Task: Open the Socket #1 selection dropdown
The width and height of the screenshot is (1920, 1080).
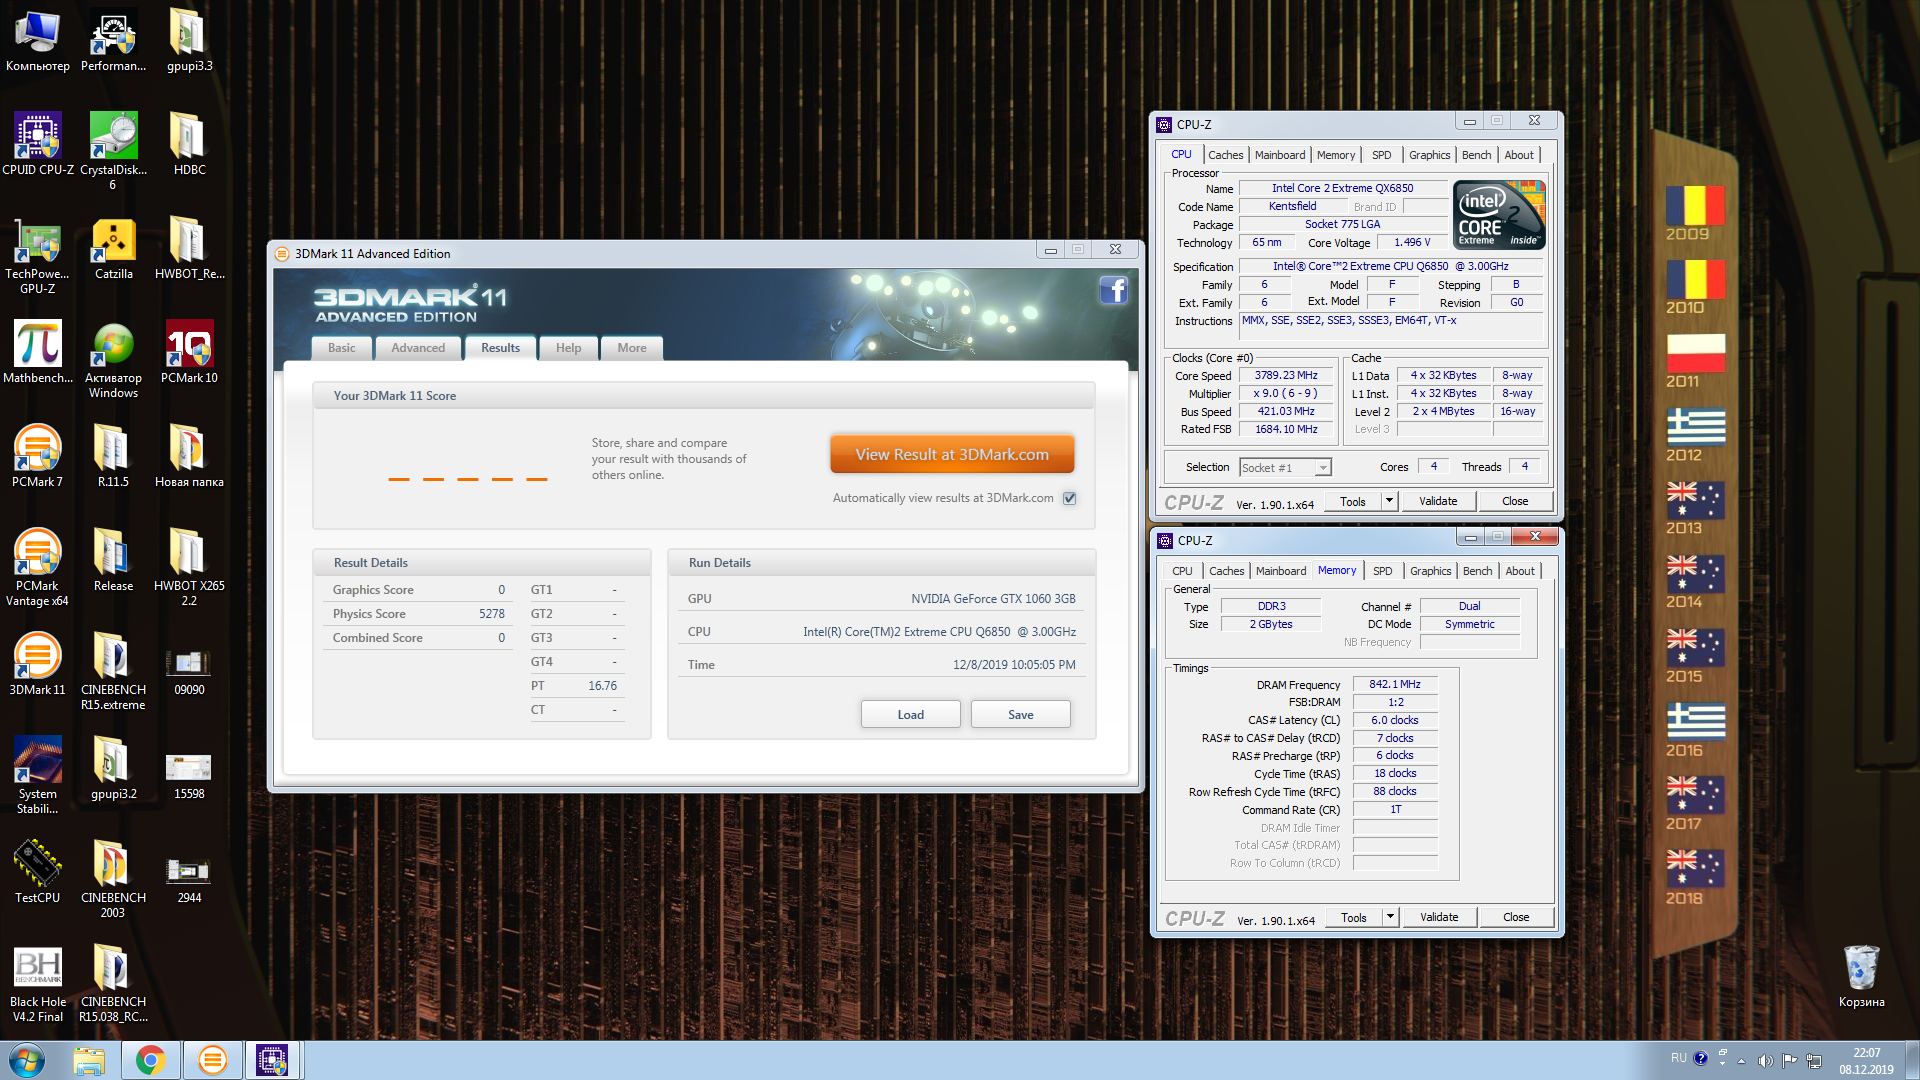Action: point(1285,467)
